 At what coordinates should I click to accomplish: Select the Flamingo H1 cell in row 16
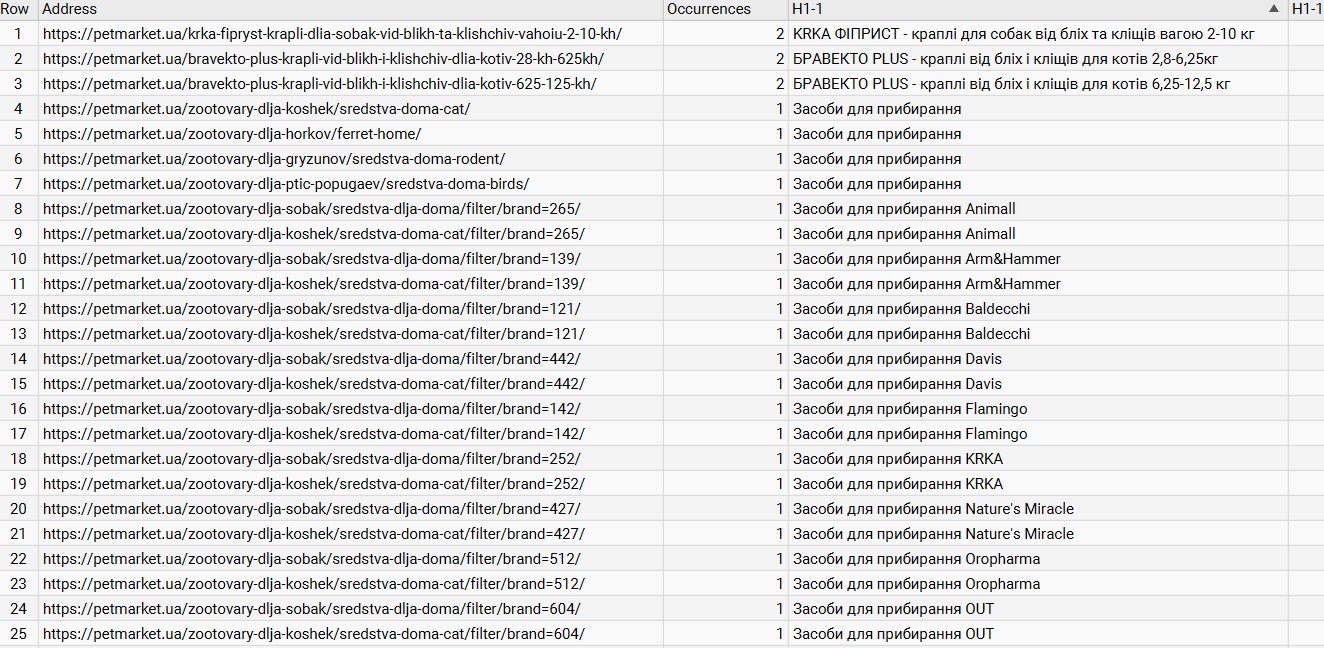pos(1038,408)
